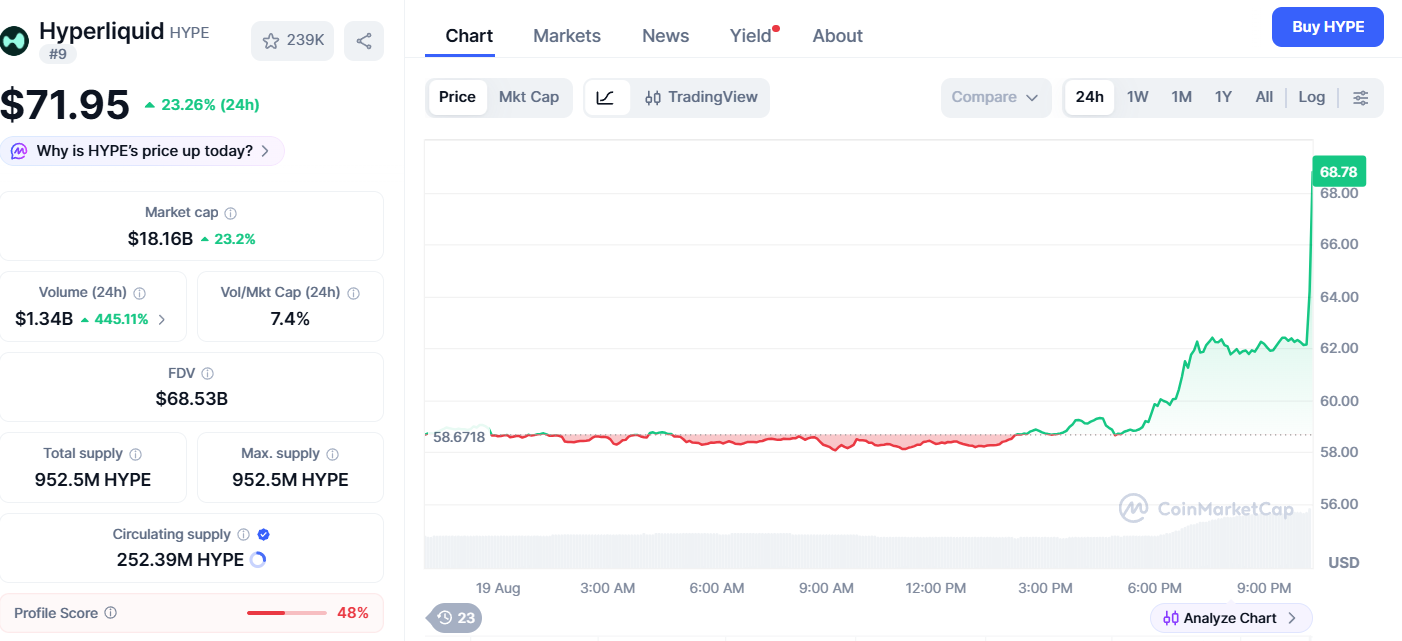The width and height of the screenshot is (1402, 641).
Task: Click market cap value $18.16B
Action: (x=160, y=239)
